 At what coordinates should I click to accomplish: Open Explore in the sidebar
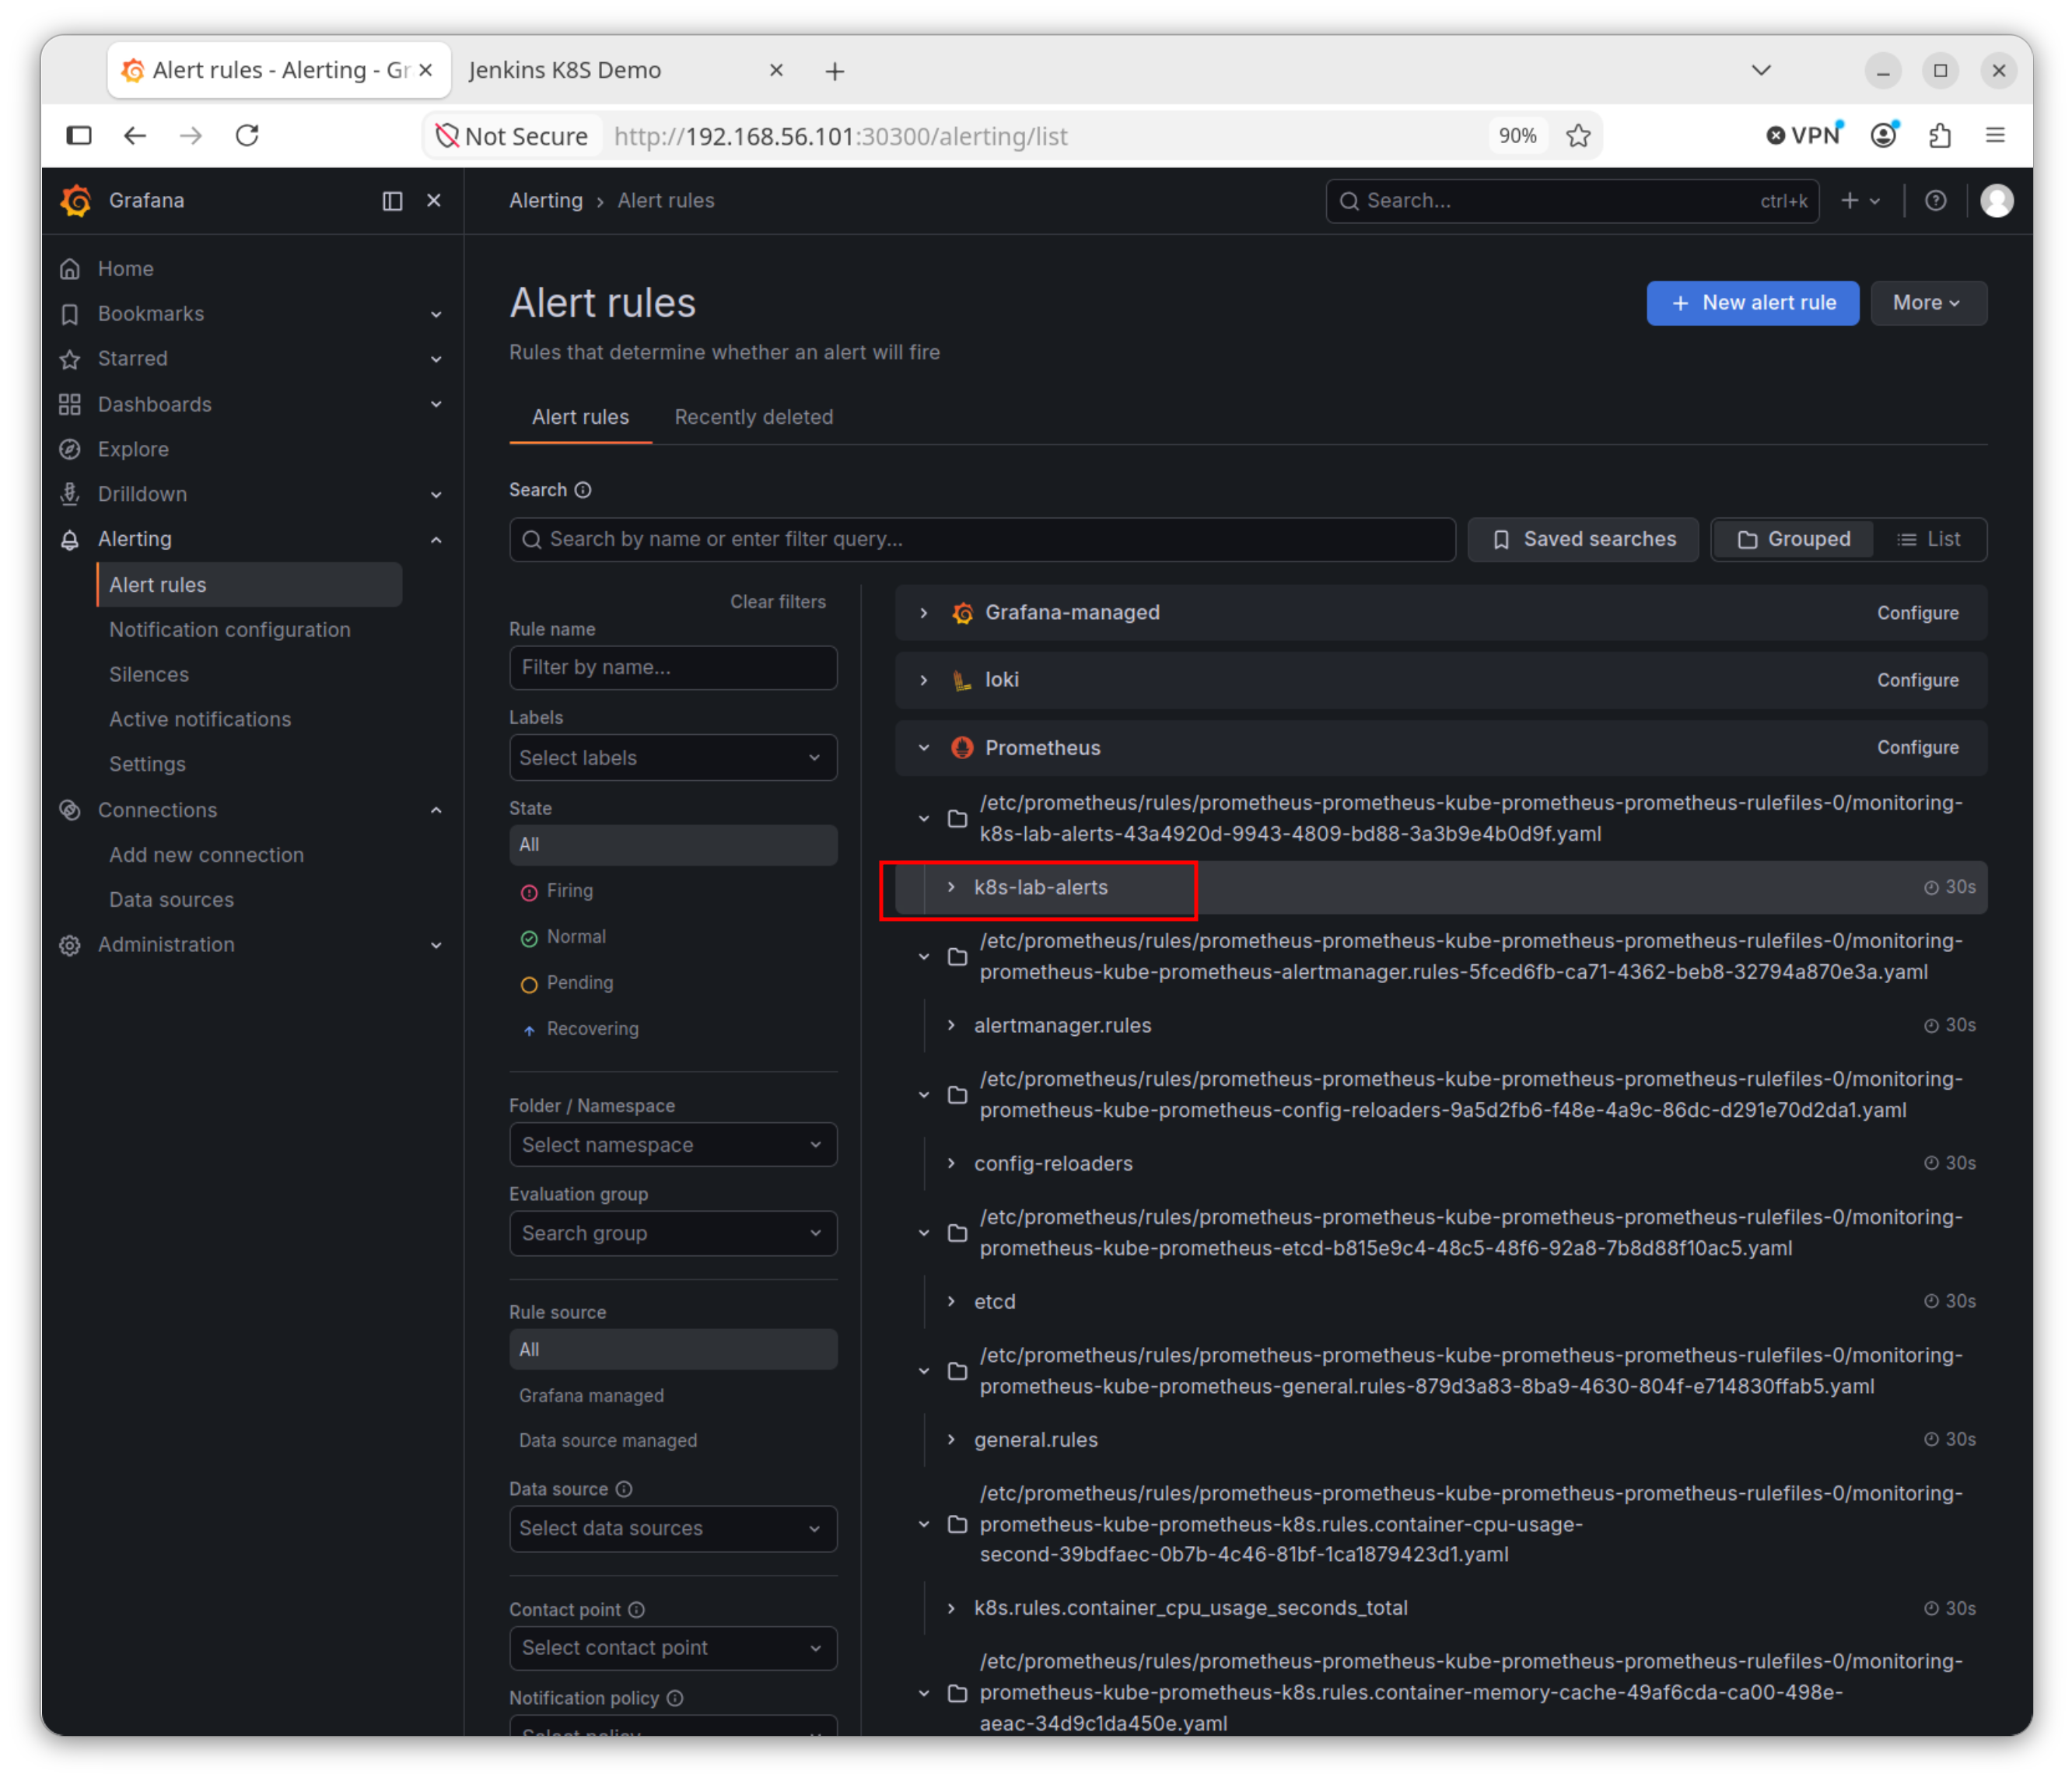coord(133,449)
